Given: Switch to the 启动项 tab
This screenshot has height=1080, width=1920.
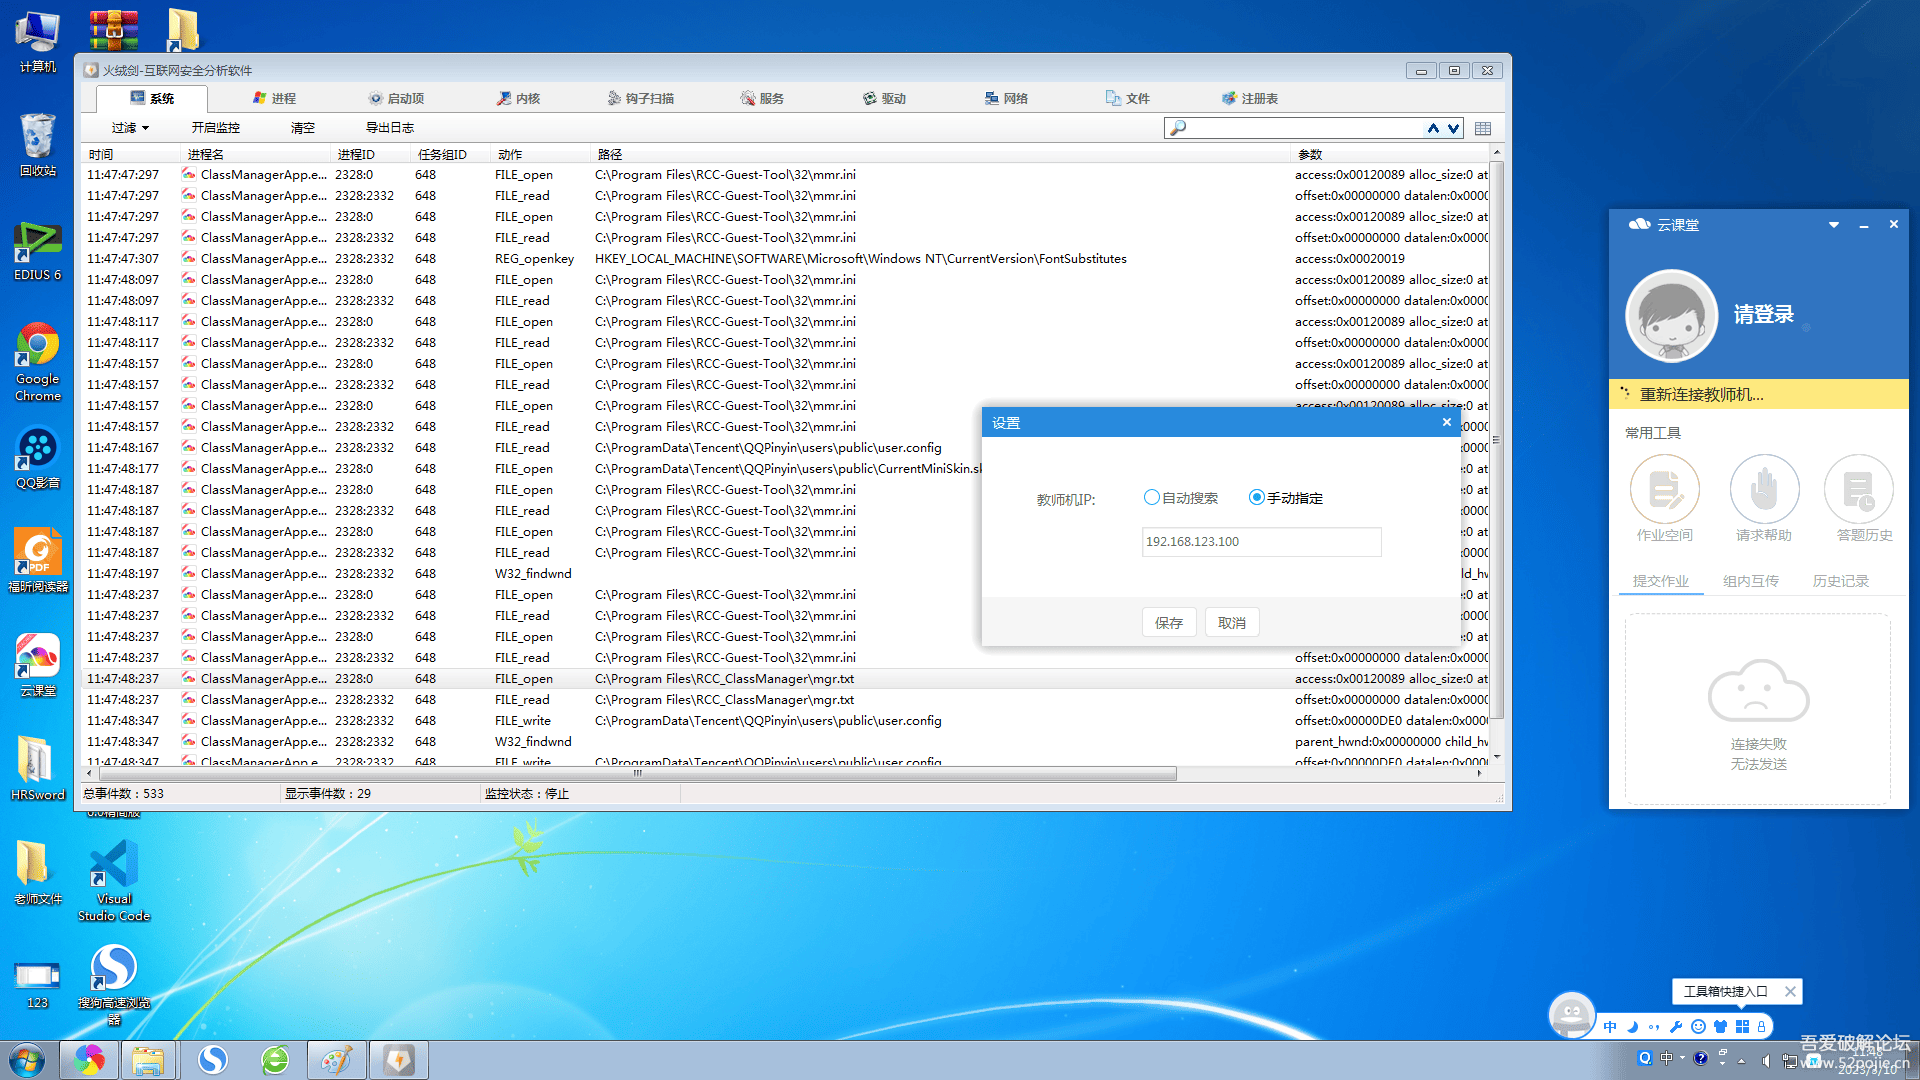Looking at the screenshot, I should coord(396,98).
